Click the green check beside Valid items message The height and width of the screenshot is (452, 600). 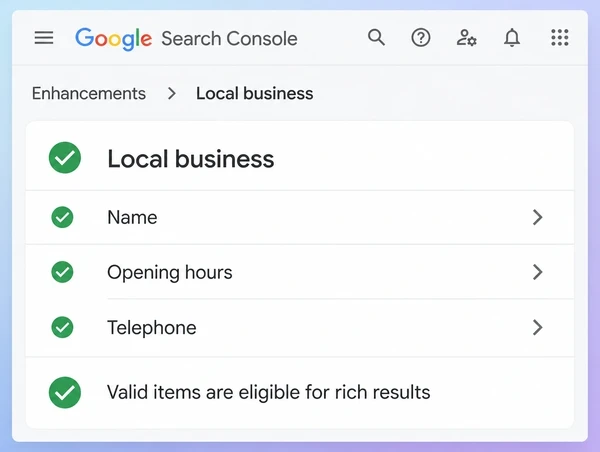pos(65,392)
